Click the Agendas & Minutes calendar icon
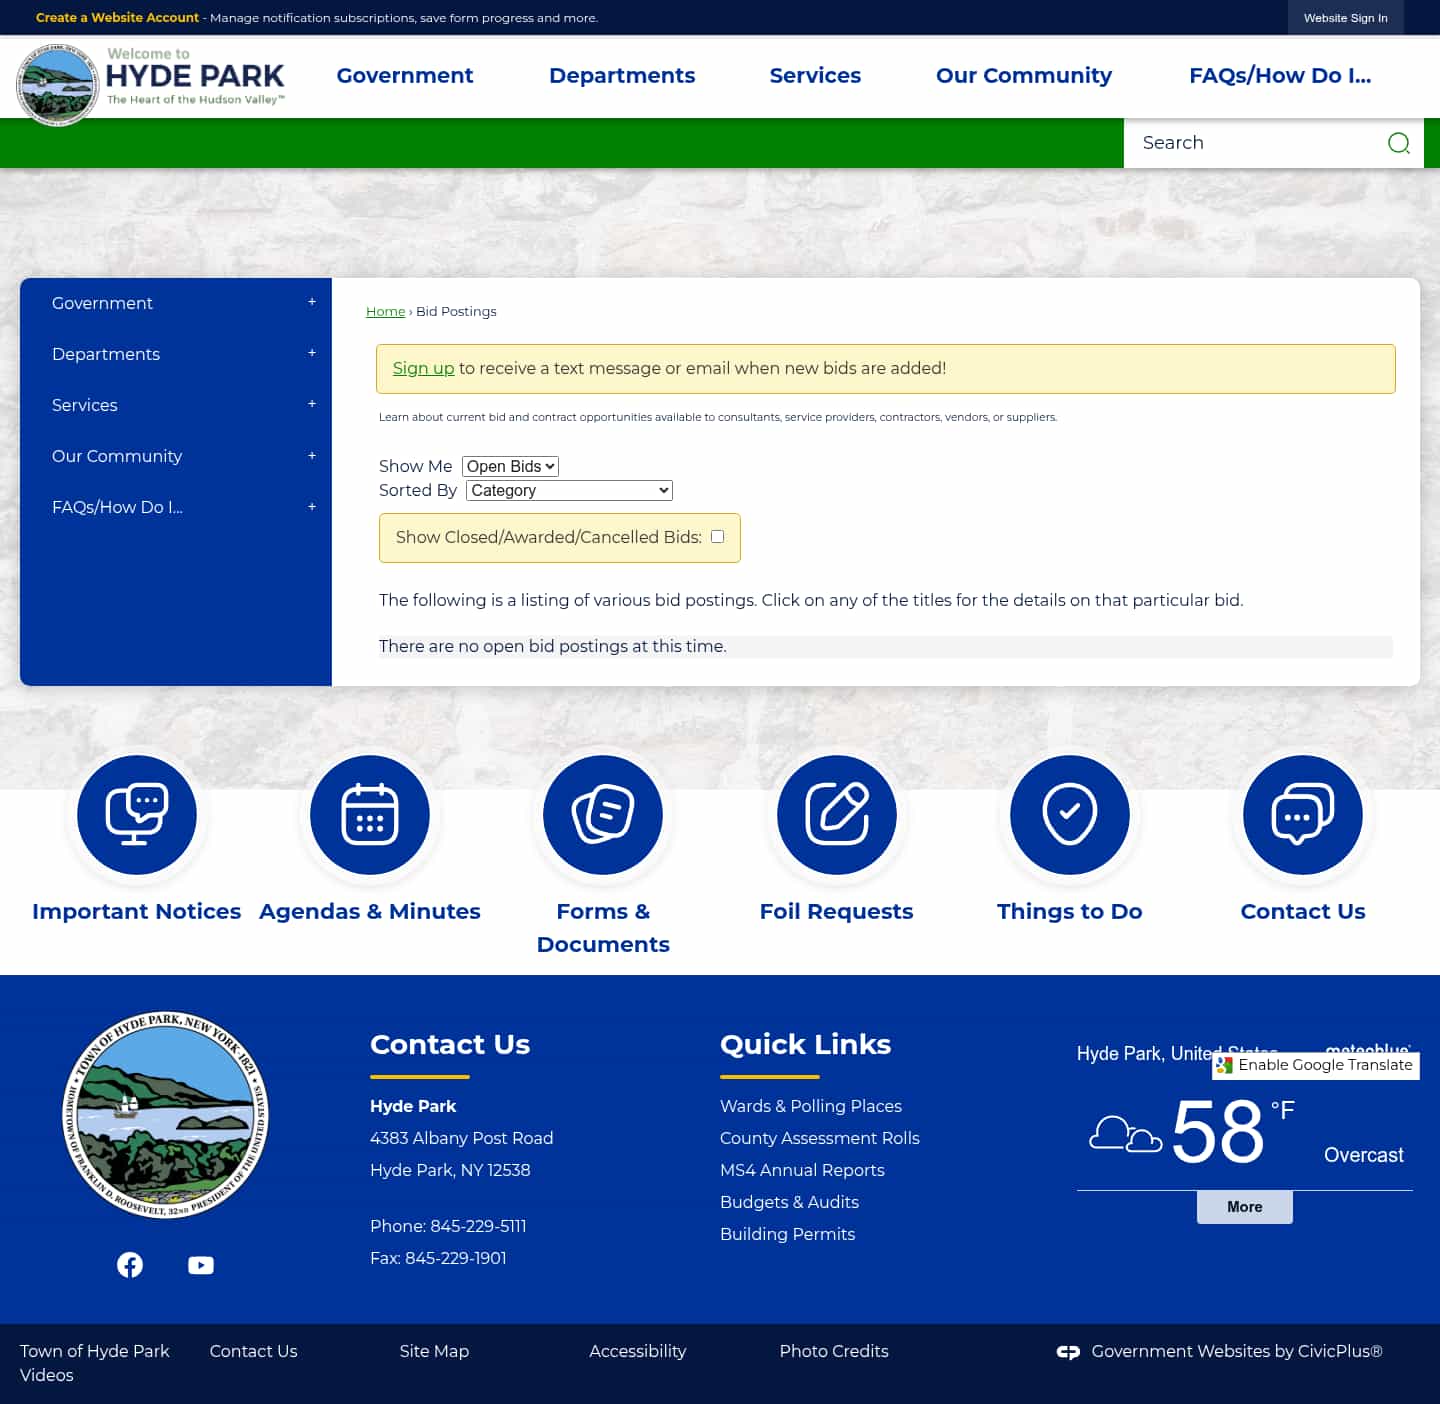 point(369,815)
